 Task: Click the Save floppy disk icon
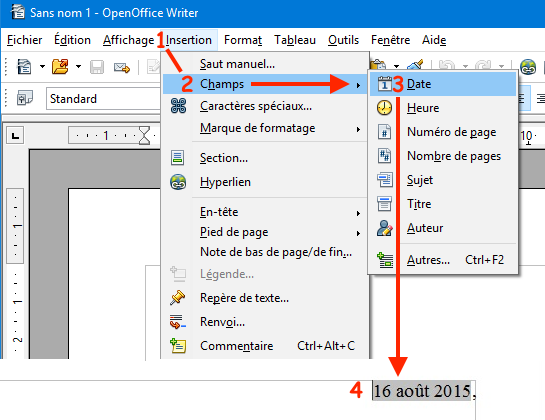(97, 67)
